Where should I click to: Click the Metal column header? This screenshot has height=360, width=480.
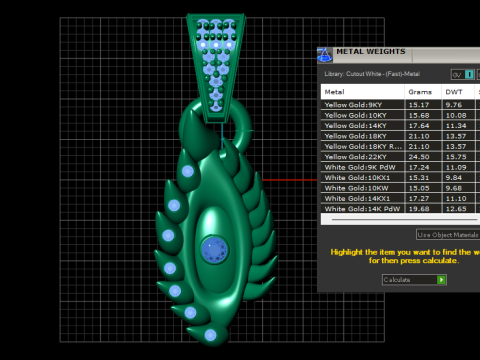click(x=363, y=92)
